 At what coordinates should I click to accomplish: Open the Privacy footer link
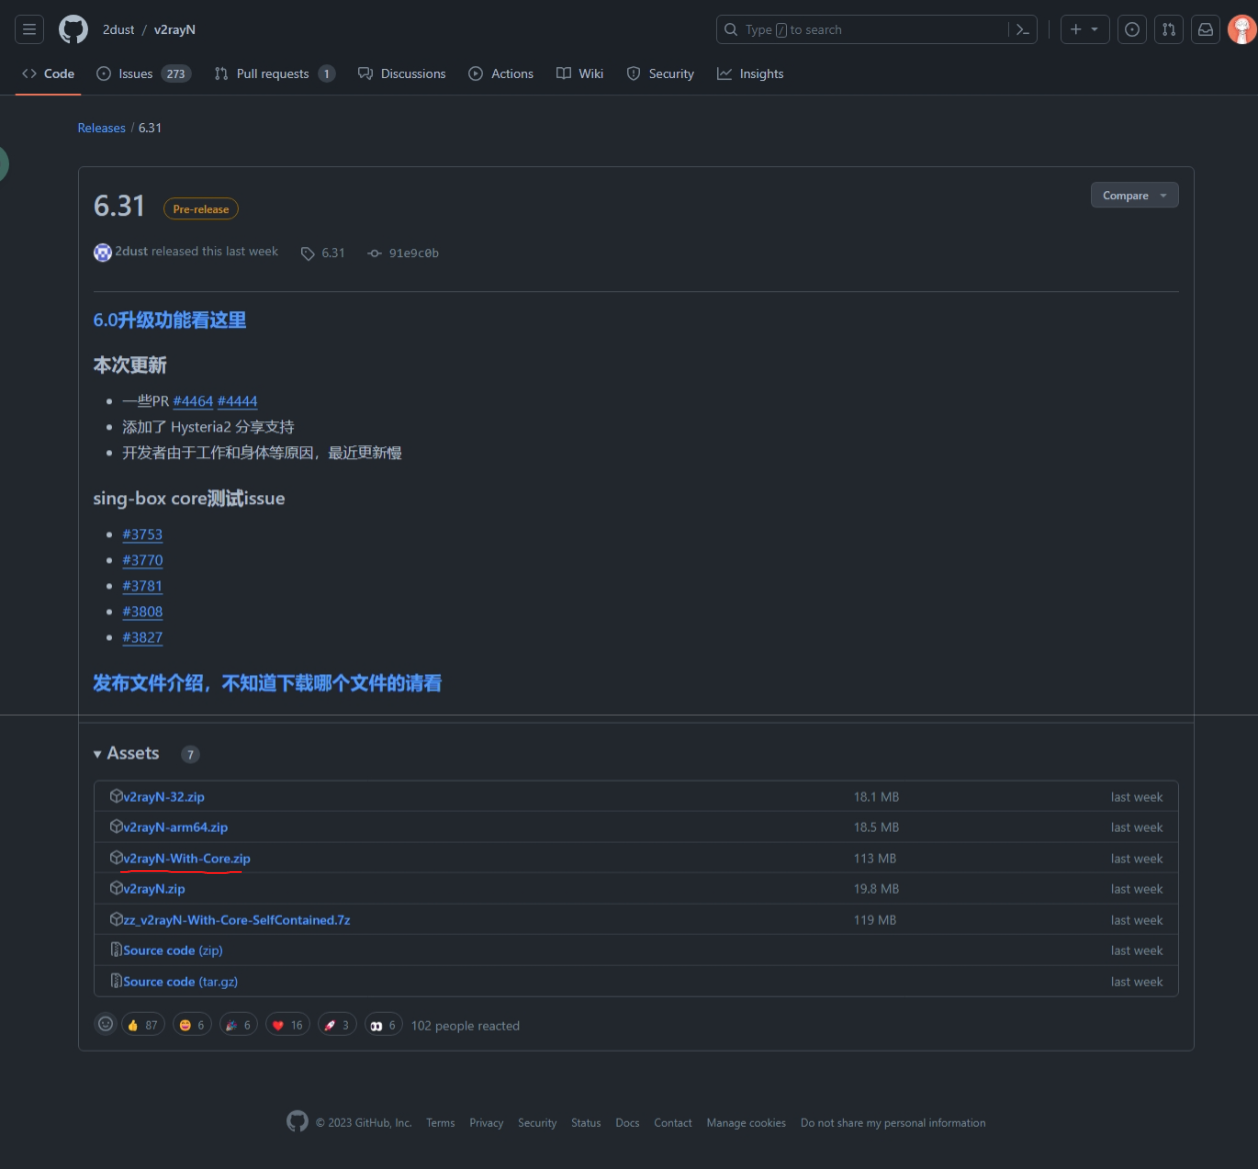point(486,1123)
